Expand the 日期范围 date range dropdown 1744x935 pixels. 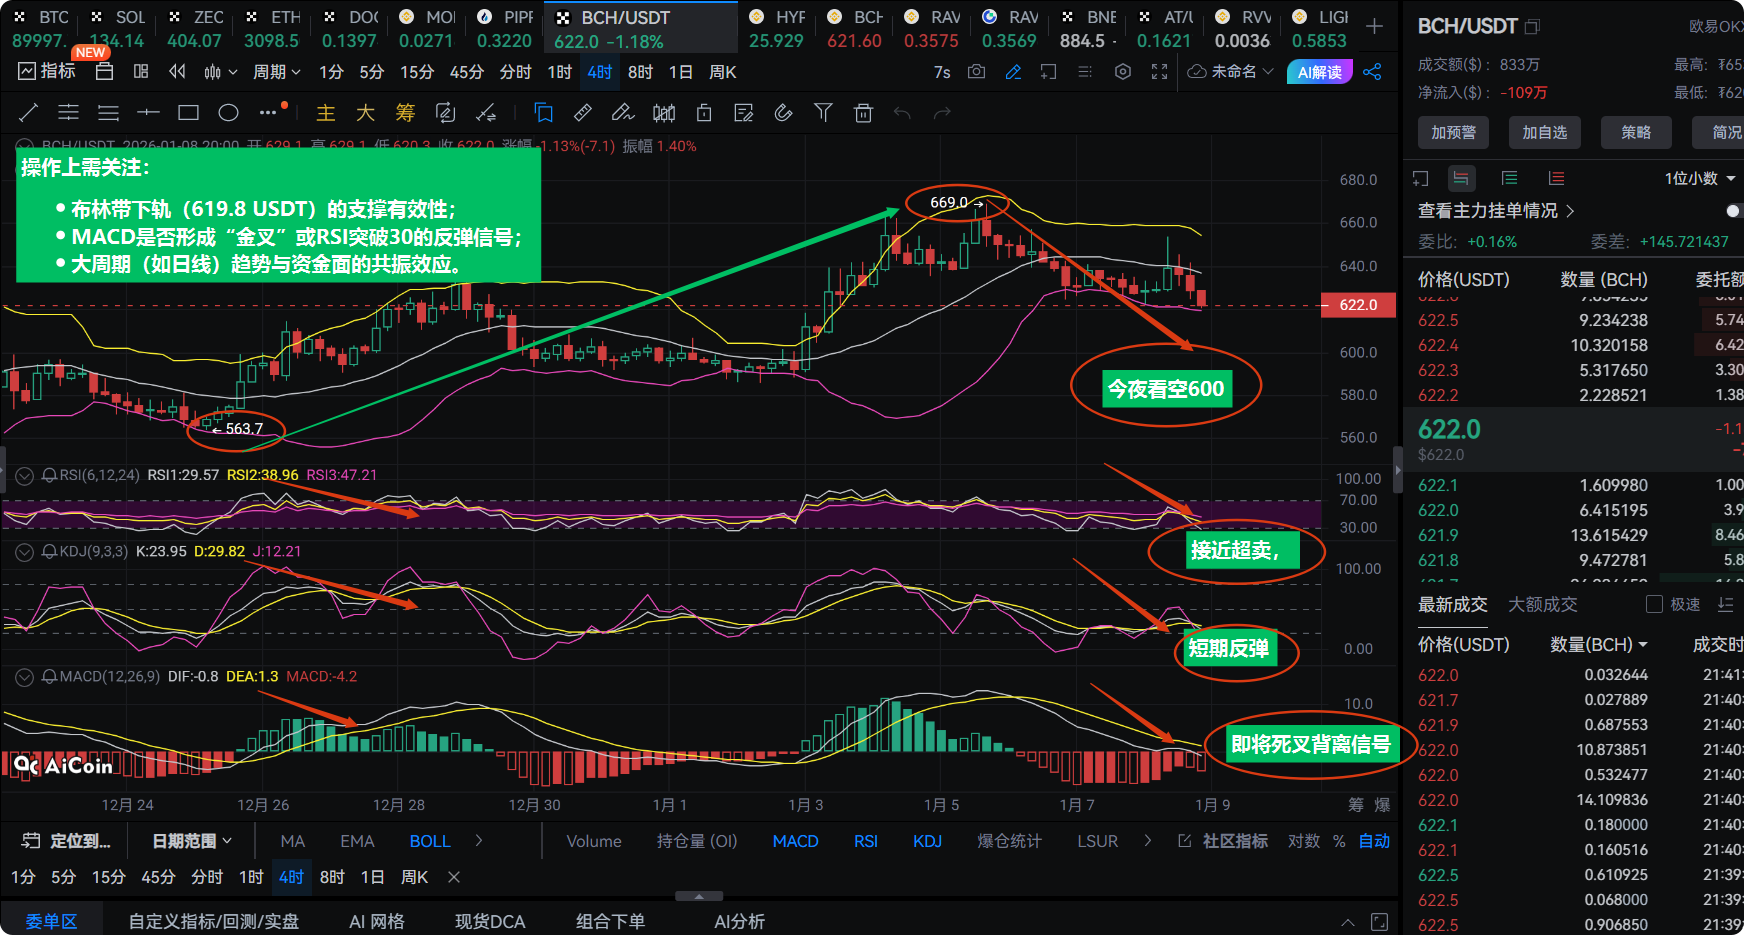[x=191, y=841]
